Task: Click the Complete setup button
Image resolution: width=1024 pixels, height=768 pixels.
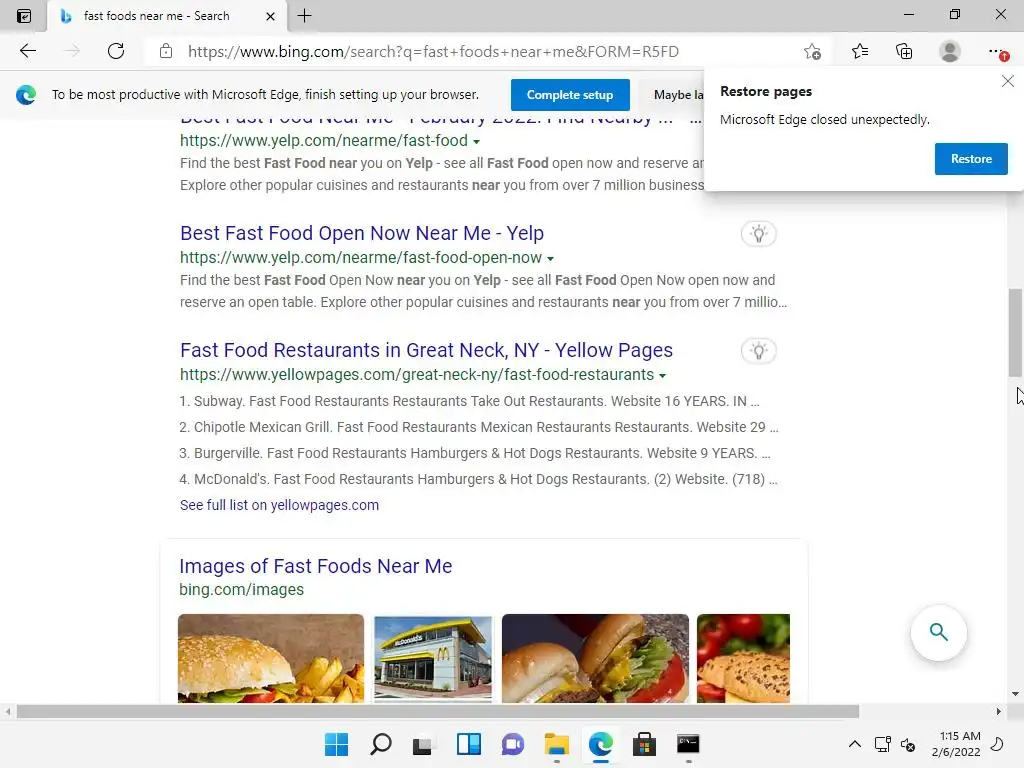Action: [570, 95]
